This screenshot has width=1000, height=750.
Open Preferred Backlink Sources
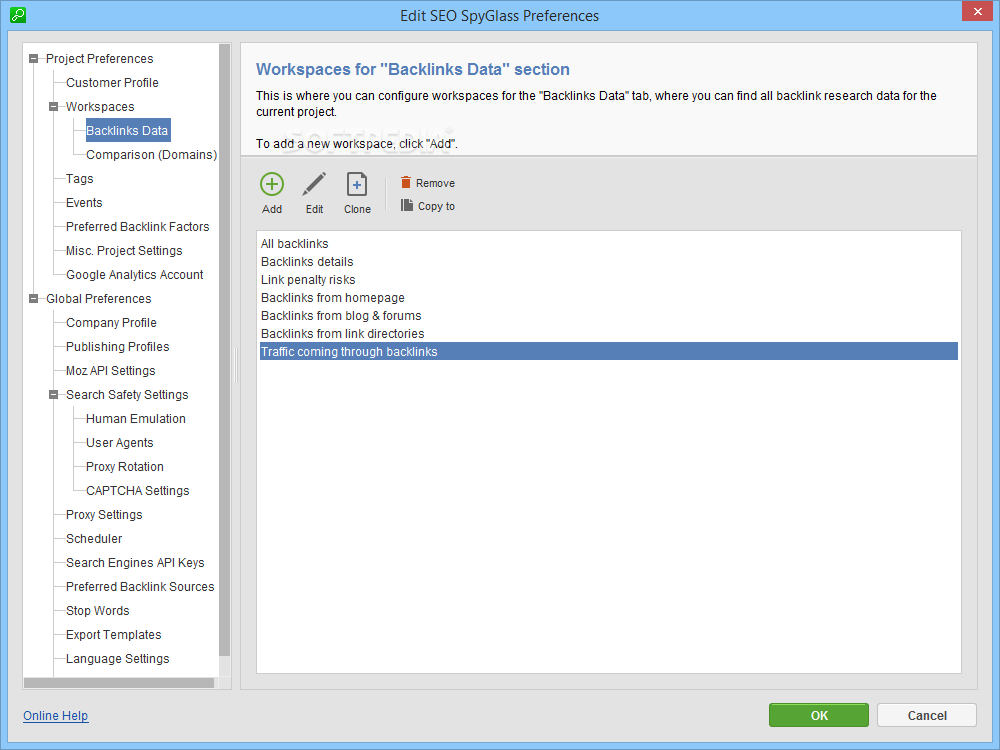click(x=140, y=587)
